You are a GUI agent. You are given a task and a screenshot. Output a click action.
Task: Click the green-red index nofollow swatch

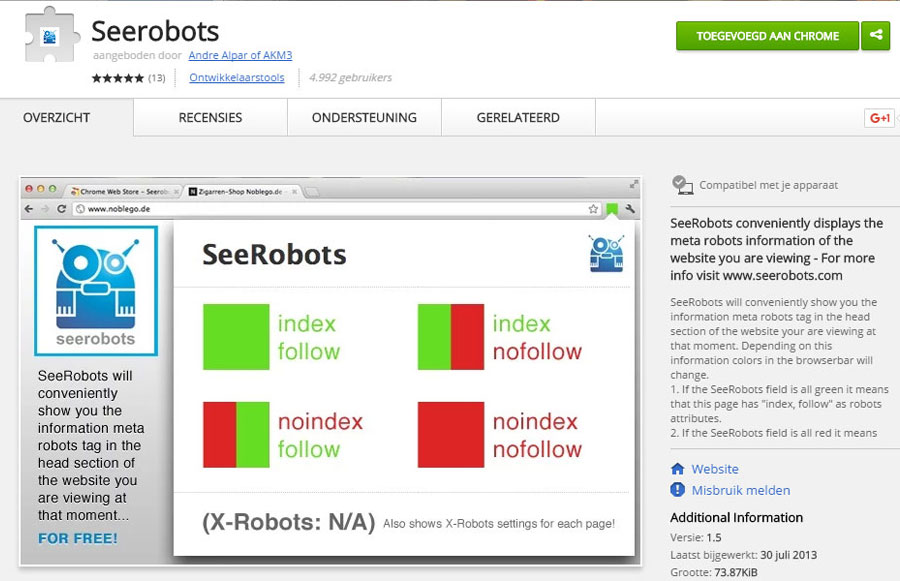click(x=451, y=337)
